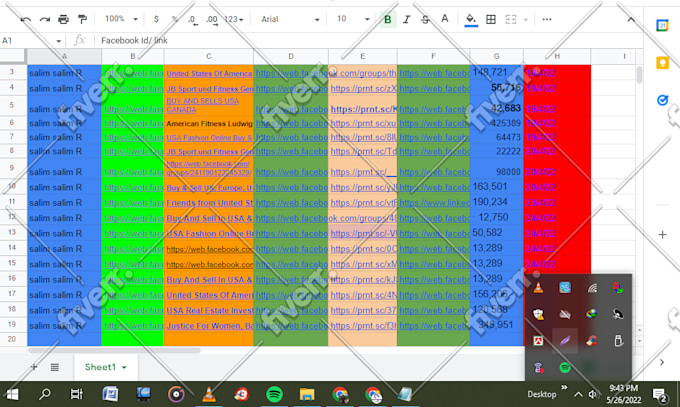680x407 pixels.
Task: Click the CCleaner icon in the tray popup
Action: coord(591,341)
